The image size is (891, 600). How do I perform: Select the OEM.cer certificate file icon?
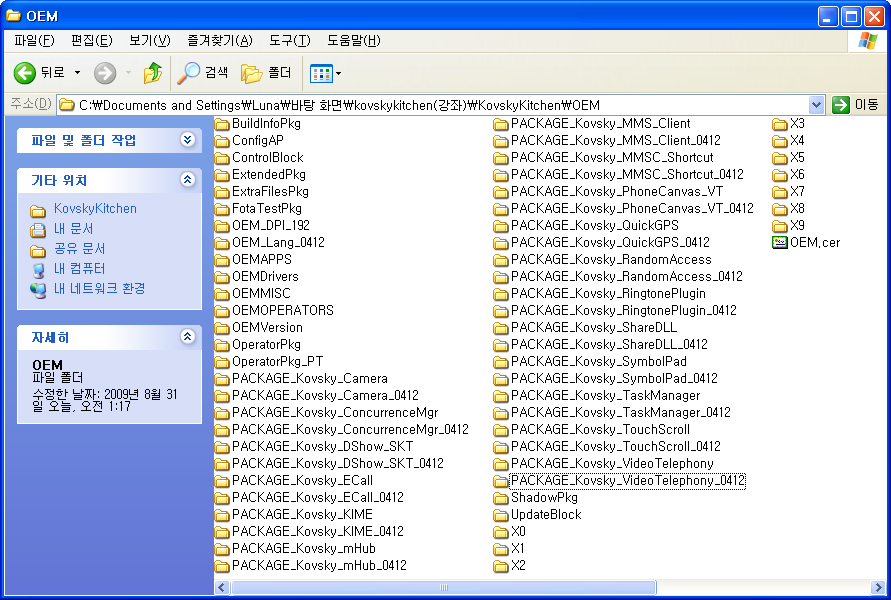(x=780, y=241)
